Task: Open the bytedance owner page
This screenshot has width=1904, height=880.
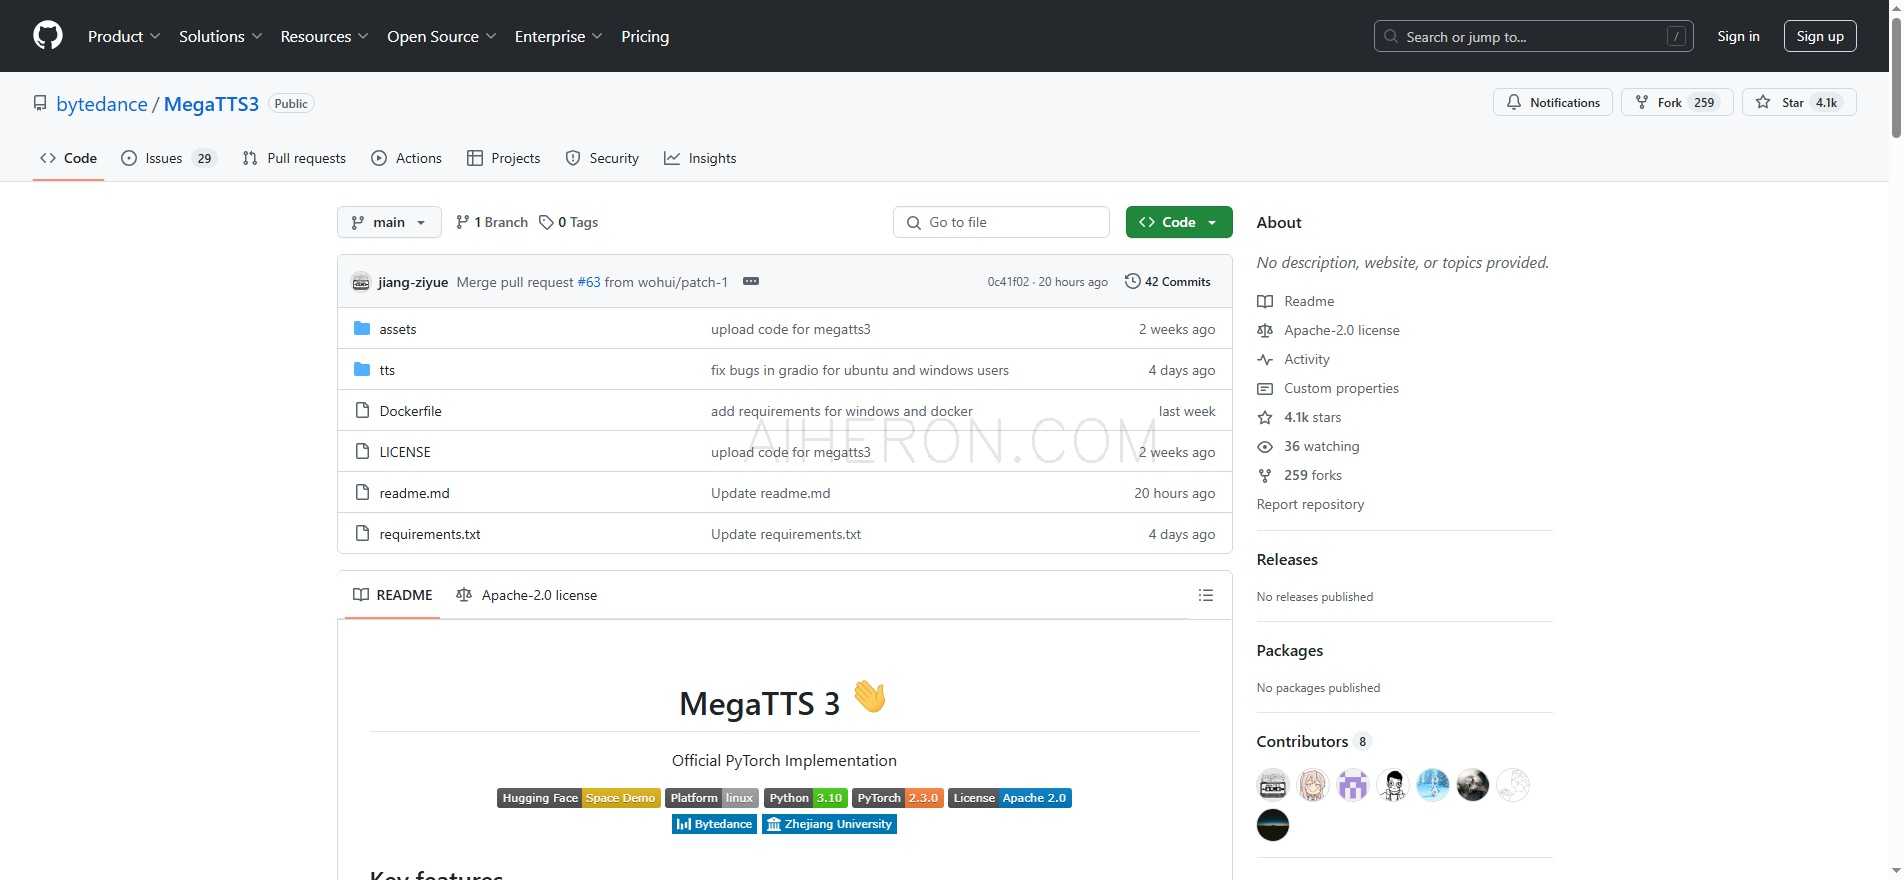Action: tap(102, 104)
